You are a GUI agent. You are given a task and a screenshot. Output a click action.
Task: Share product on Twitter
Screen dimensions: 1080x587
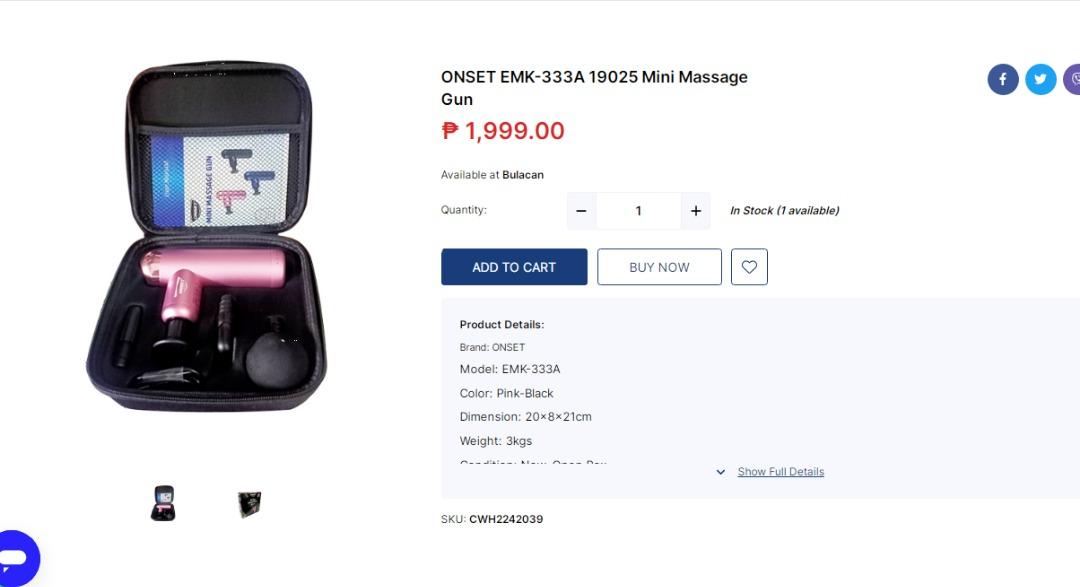[x=1040, y=79]
